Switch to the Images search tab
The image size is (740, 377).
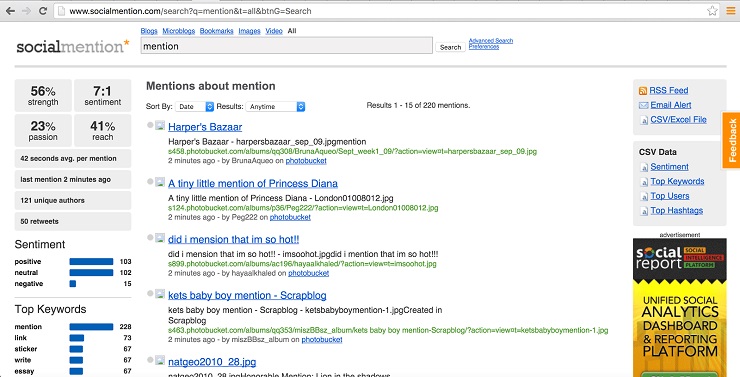point(249,31)
